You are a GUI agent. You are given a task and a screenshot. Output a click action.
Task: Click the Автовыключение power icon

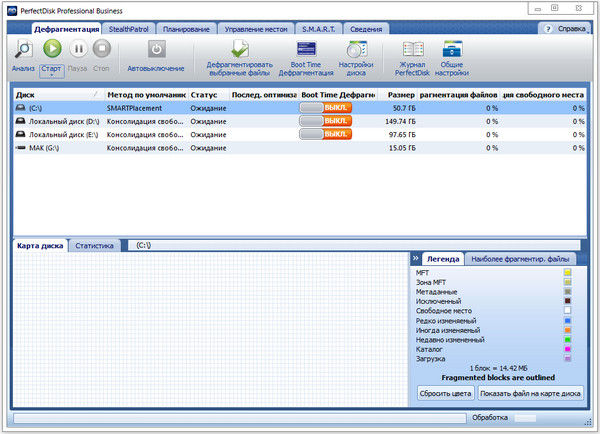[x=156, y=48]
